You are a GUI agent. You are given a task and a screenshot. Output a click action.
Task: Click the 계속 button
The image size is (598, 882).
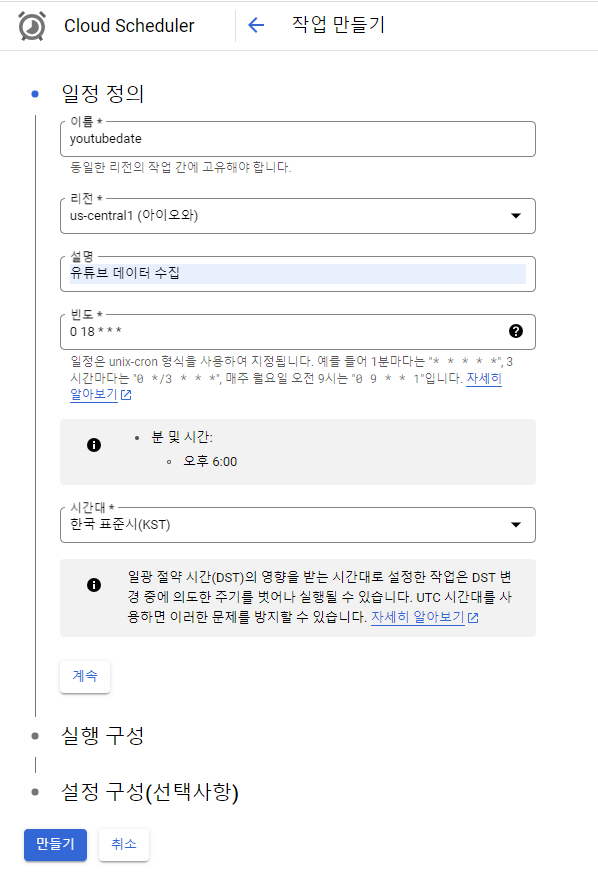coord(85,676)
